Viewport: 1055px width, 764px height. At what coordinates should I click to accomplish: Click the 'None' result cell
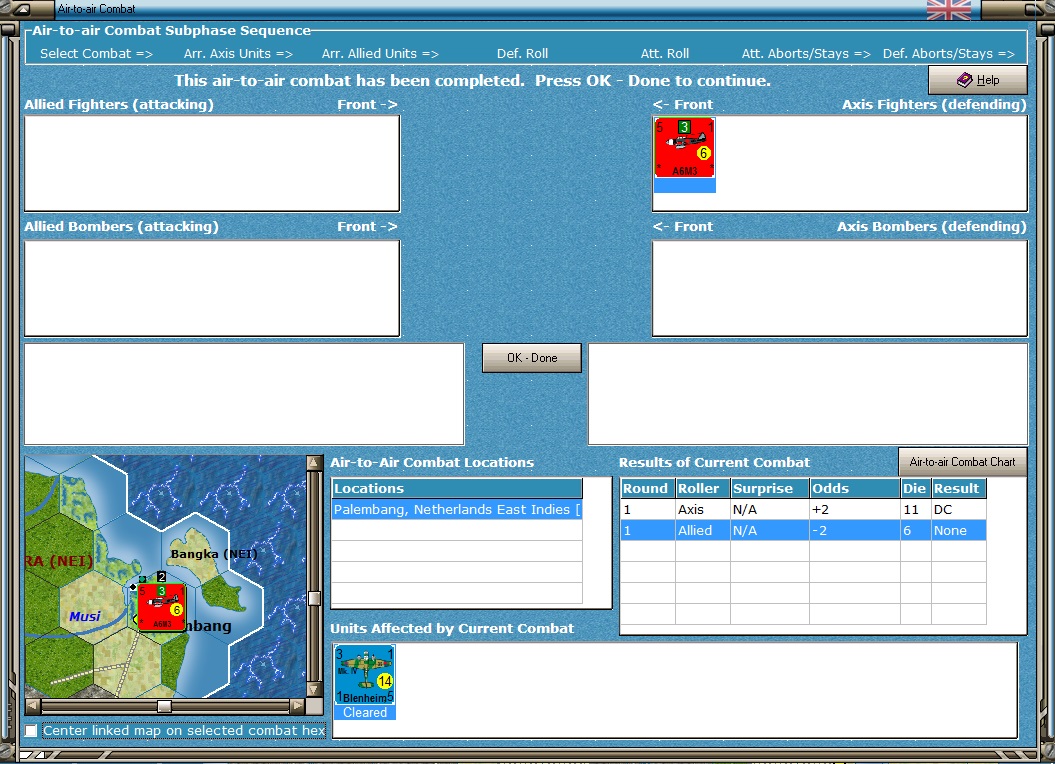coord(959,530)
